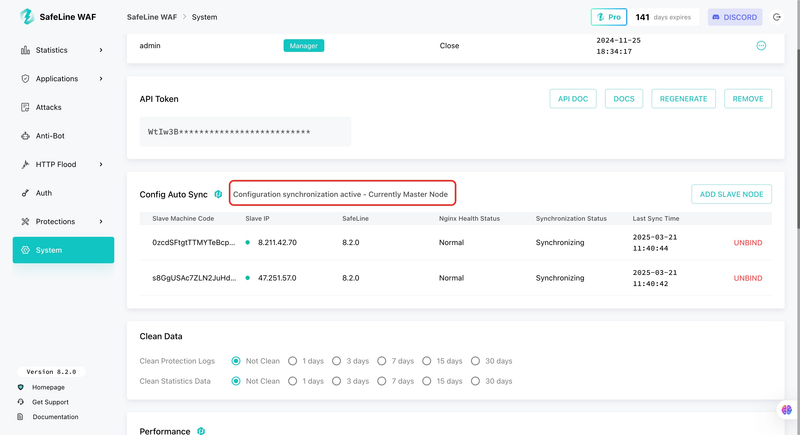The height and width of the screenshot is (435, 800).
Task: Select Not Clean for Protection Logs
Action: [x=236, y=361]
